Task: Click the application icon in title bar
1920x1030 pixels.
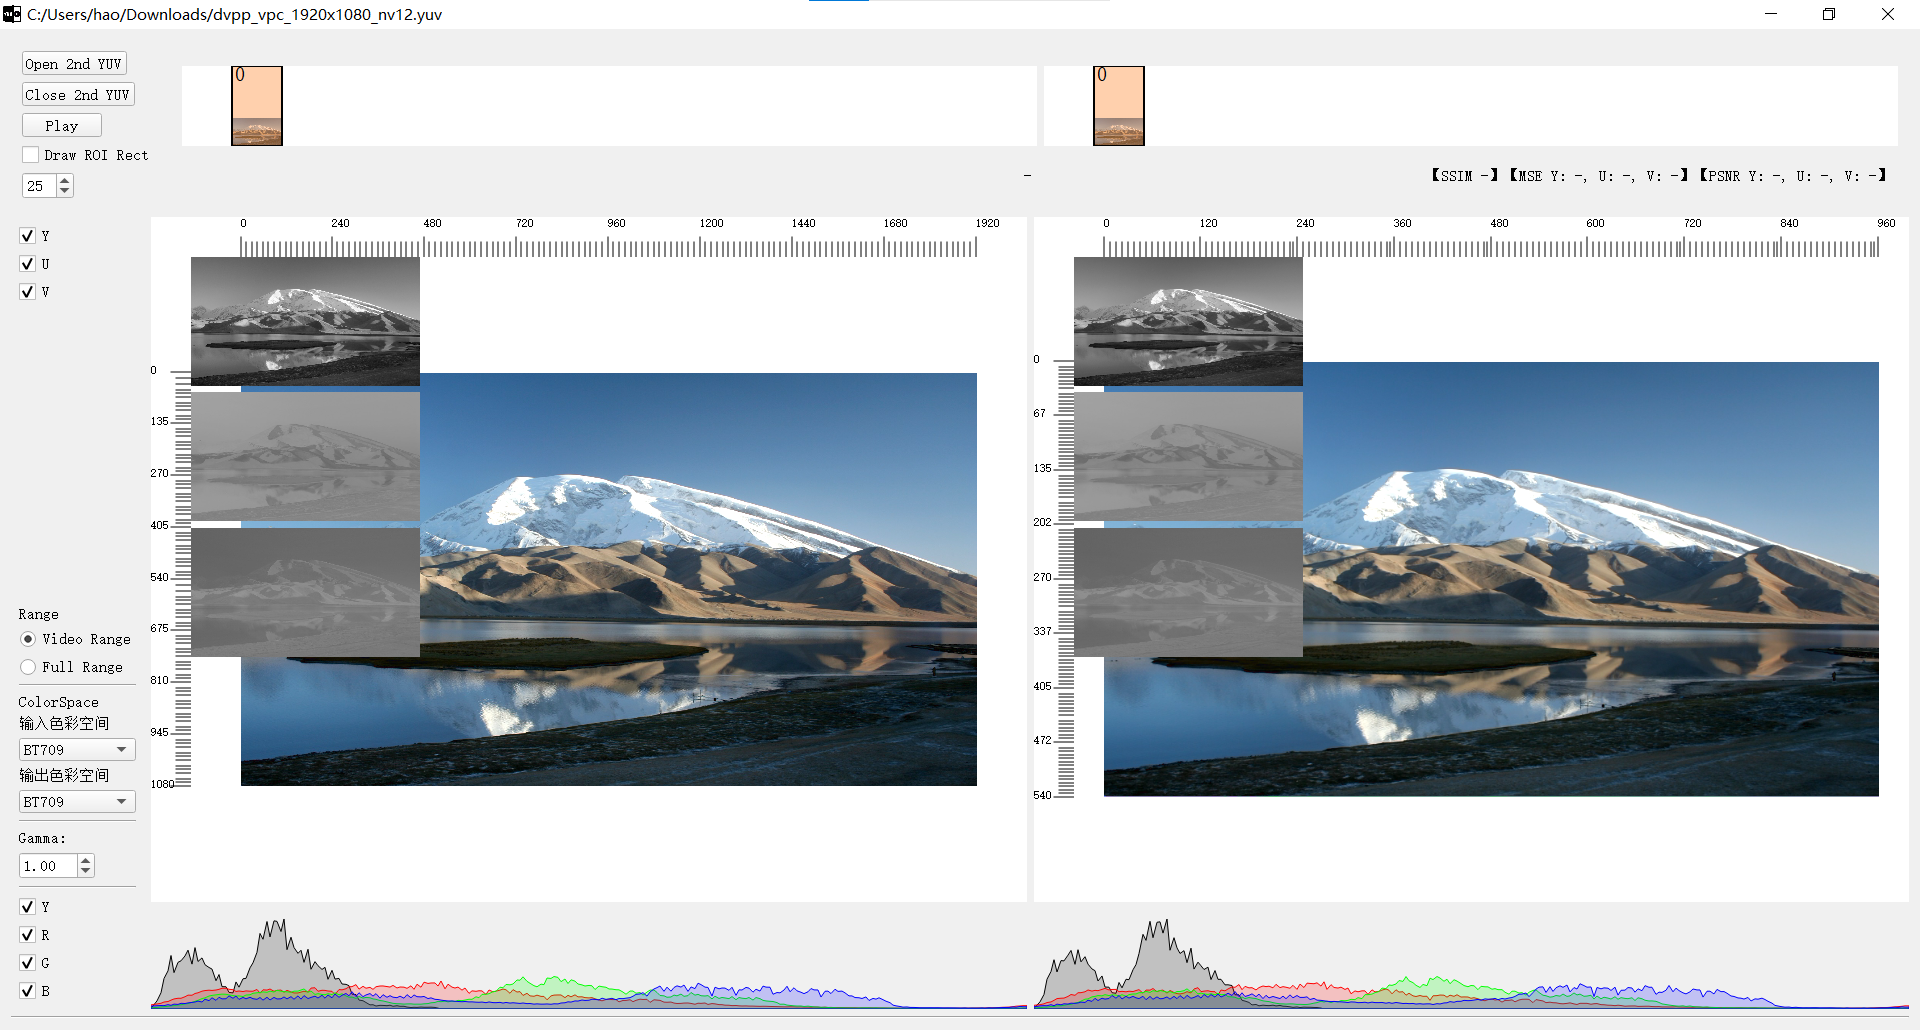Action: [12, 14]
